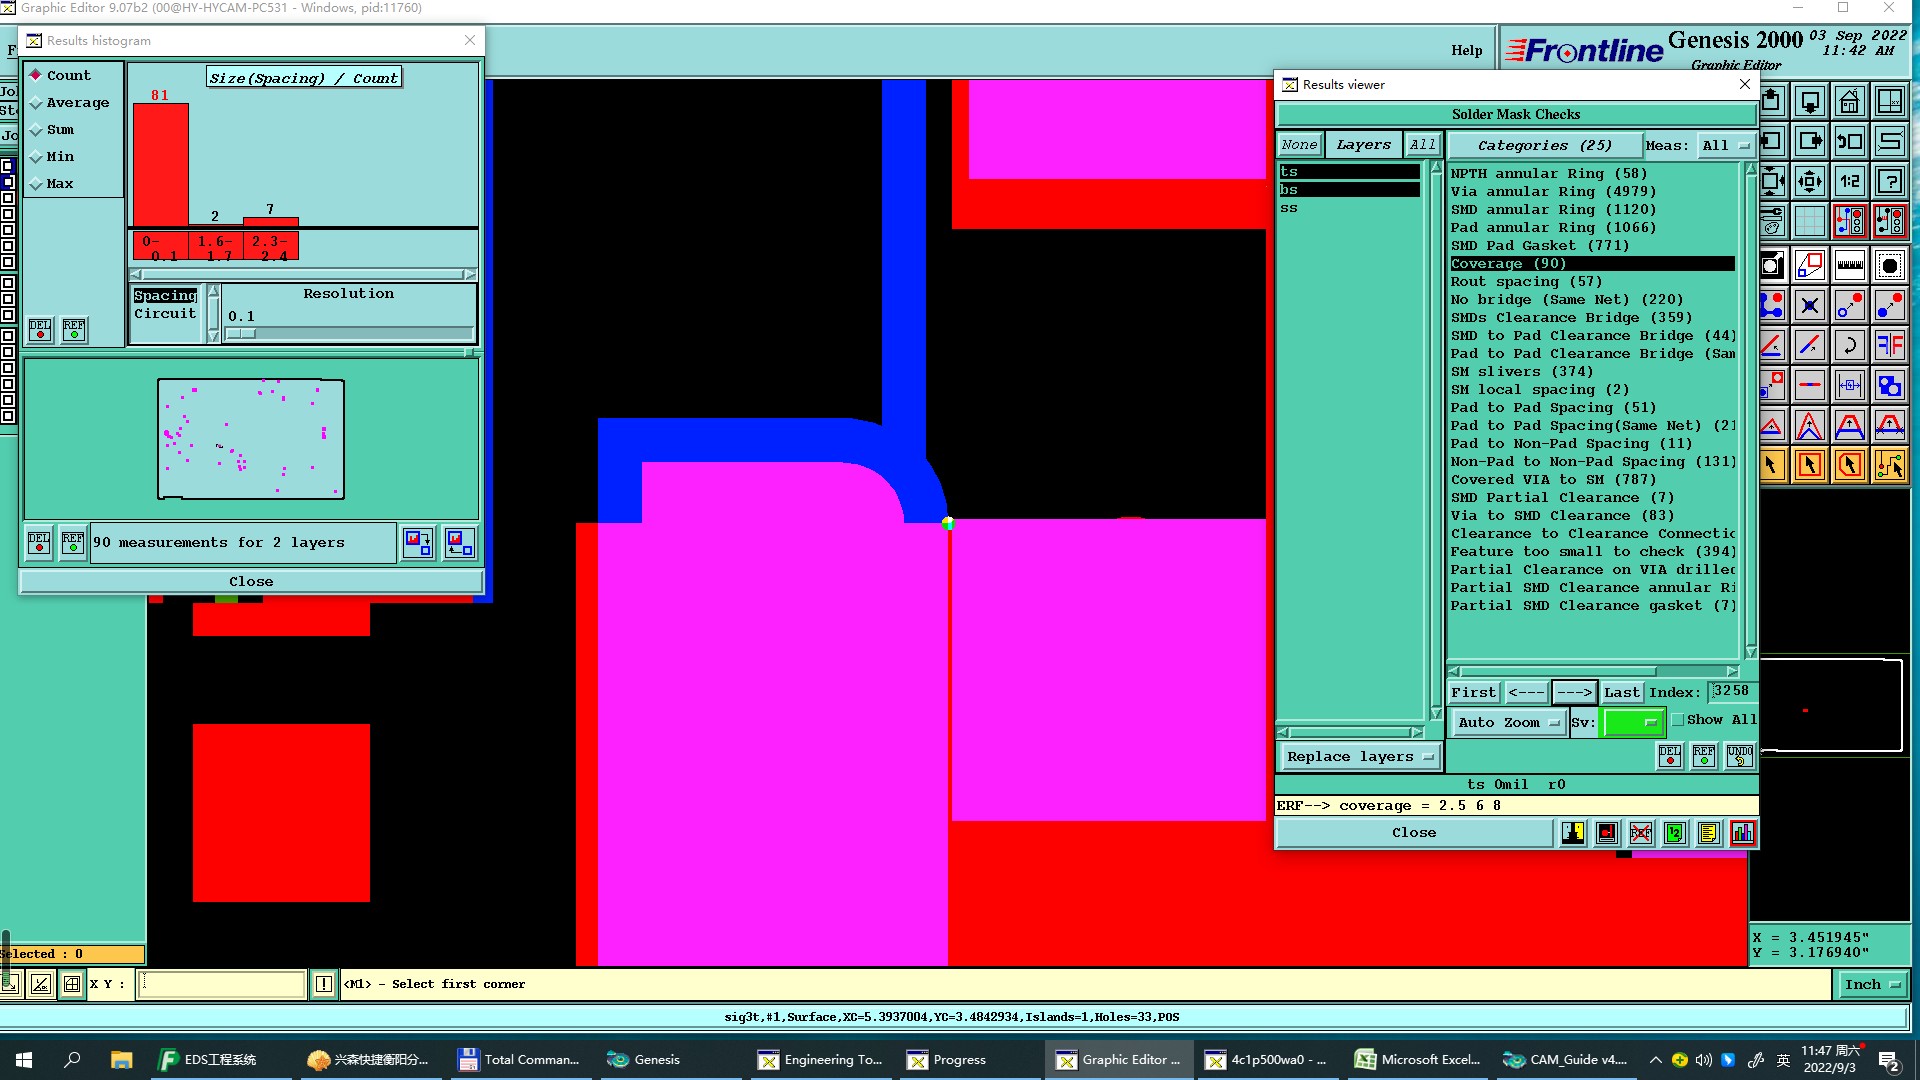Image resolution: width=1920 pixels, height=1080 pixels.
Task: Click the home view icon
Action: (1849, 101)
